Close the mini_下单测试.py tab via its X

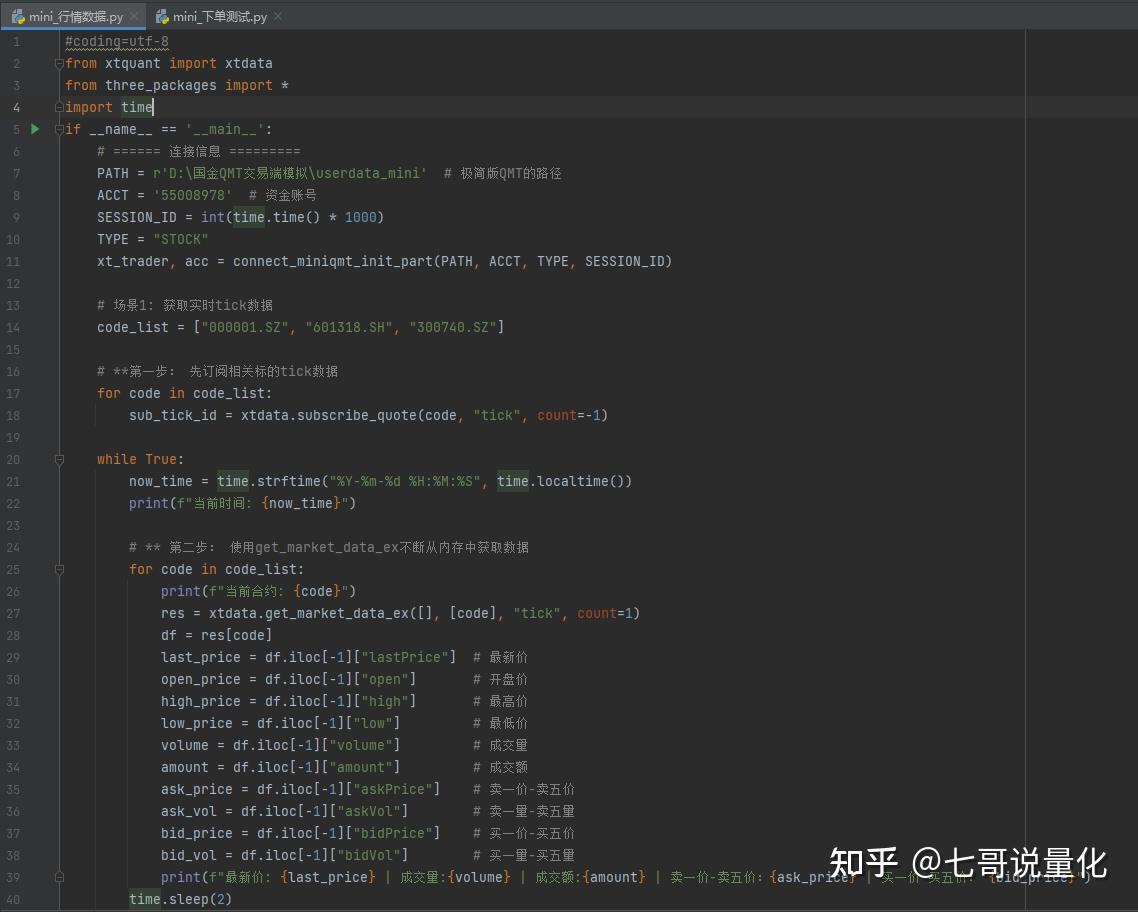click(277, 16)
